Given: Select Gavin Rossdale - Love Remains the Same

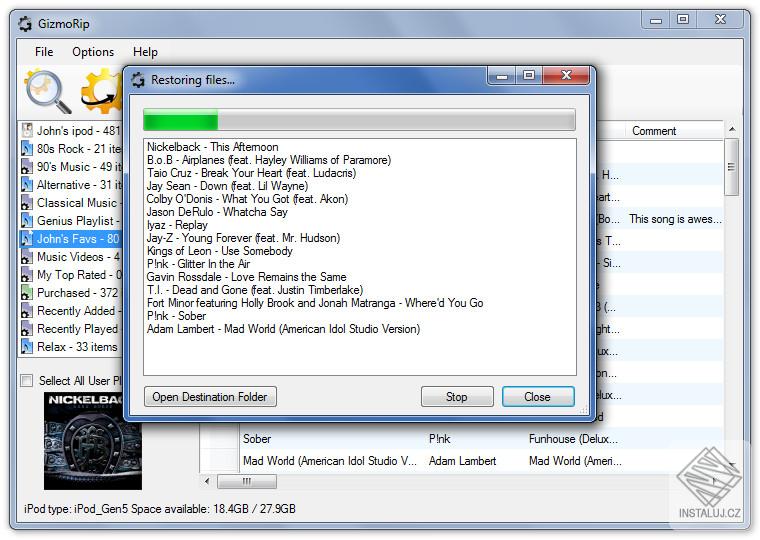Looking at the screenshot, I should [247, 277].
